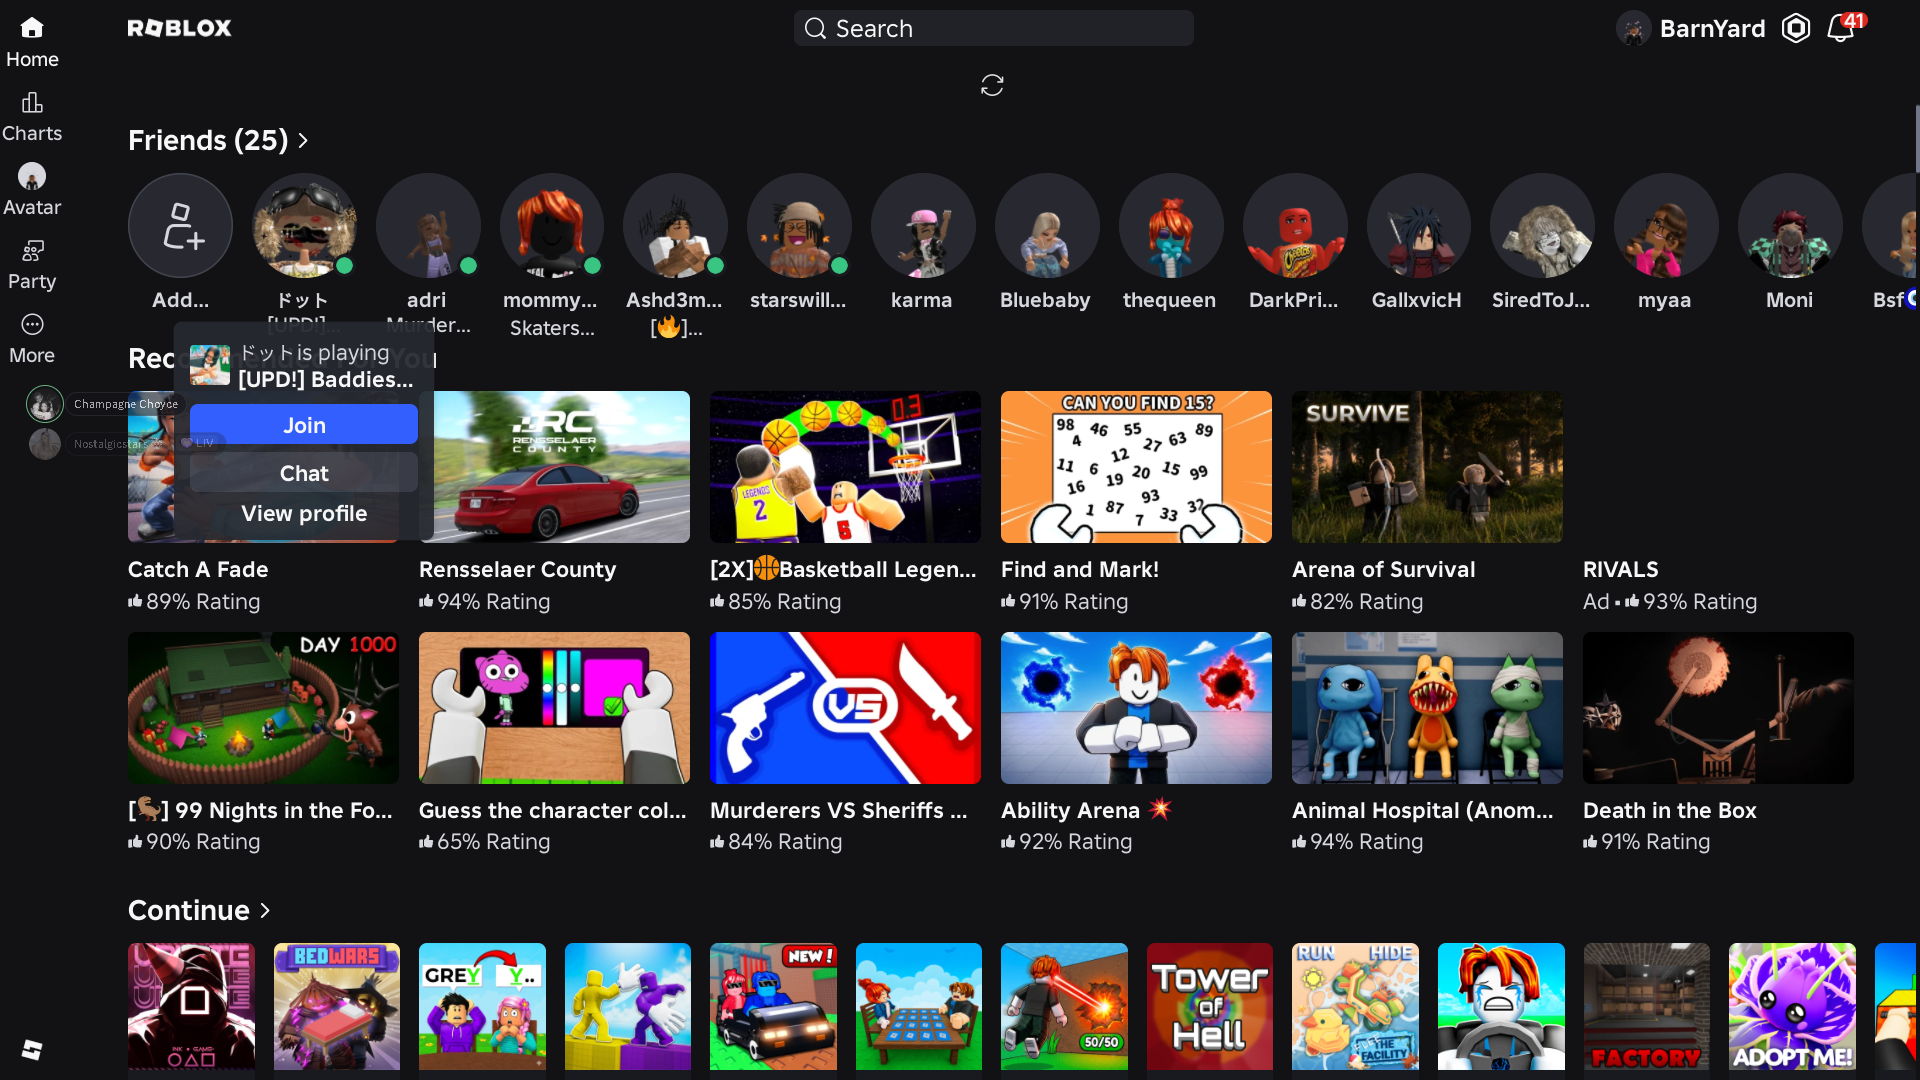This screenshot has height=1080, width=1920.
Task: Open friend SiredToJ's avatar
Action: pos(1542,226)
